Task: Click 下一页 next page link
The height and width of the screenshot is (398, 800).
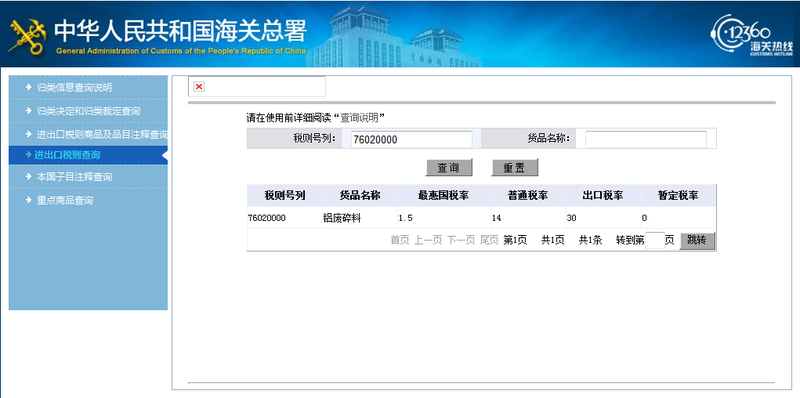Action: click(x=461, y=240)
